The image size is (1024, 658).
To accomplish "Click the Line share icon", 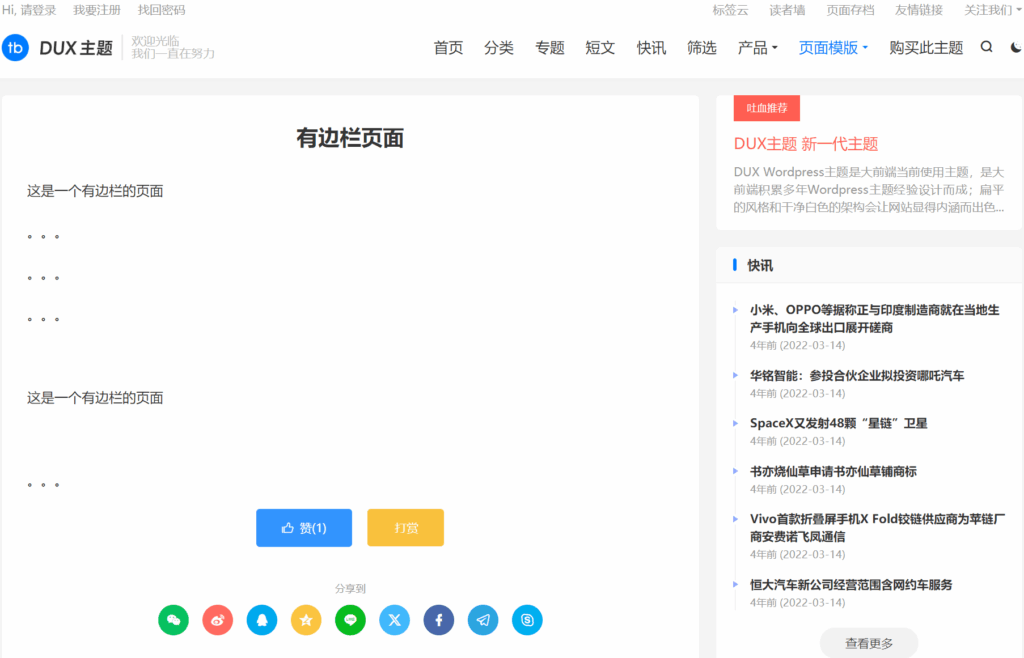I will tap(350, 620).
